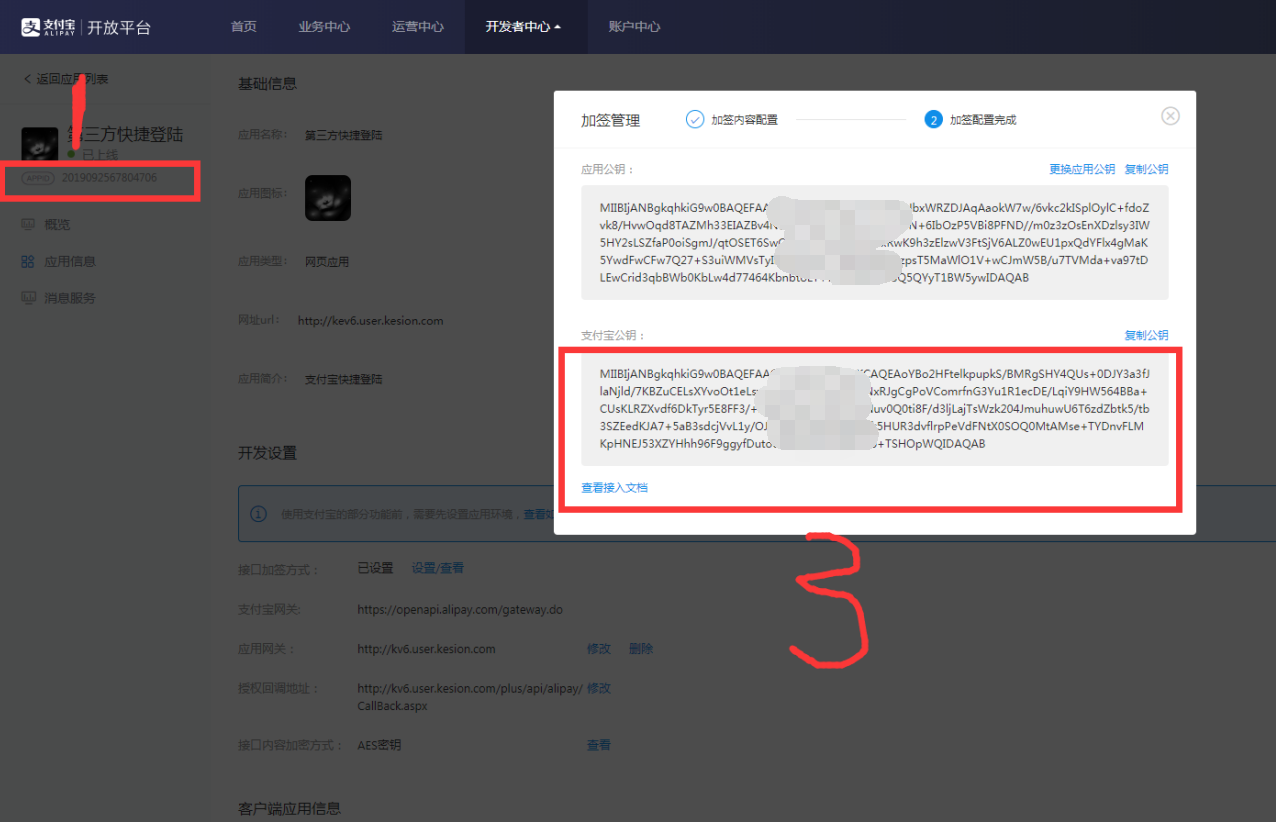
Task: Click the 概览 monitor icon in the sidebar
Action: [x=28, y=224]
